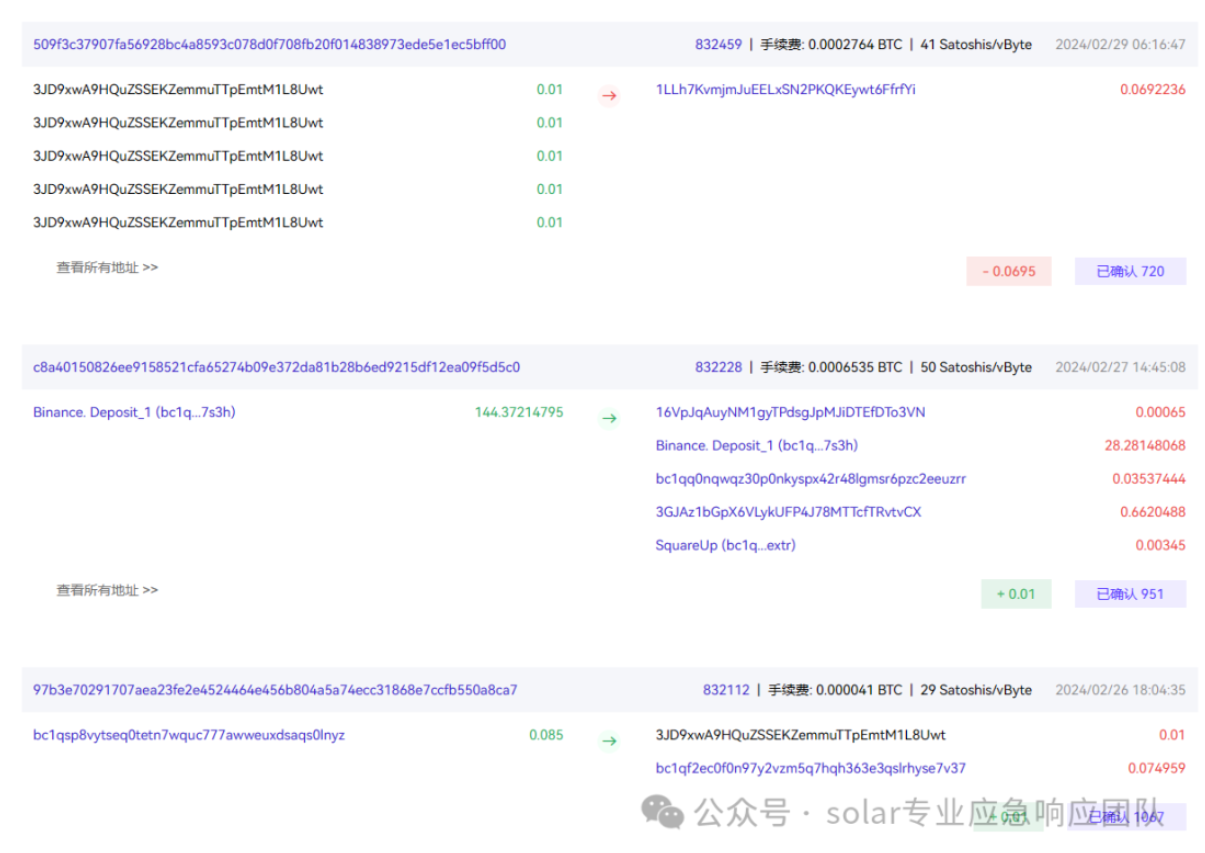Open transaction hash 509f3c37907fa...
This screenshot has width=1205, height=853.
[269, 44]
